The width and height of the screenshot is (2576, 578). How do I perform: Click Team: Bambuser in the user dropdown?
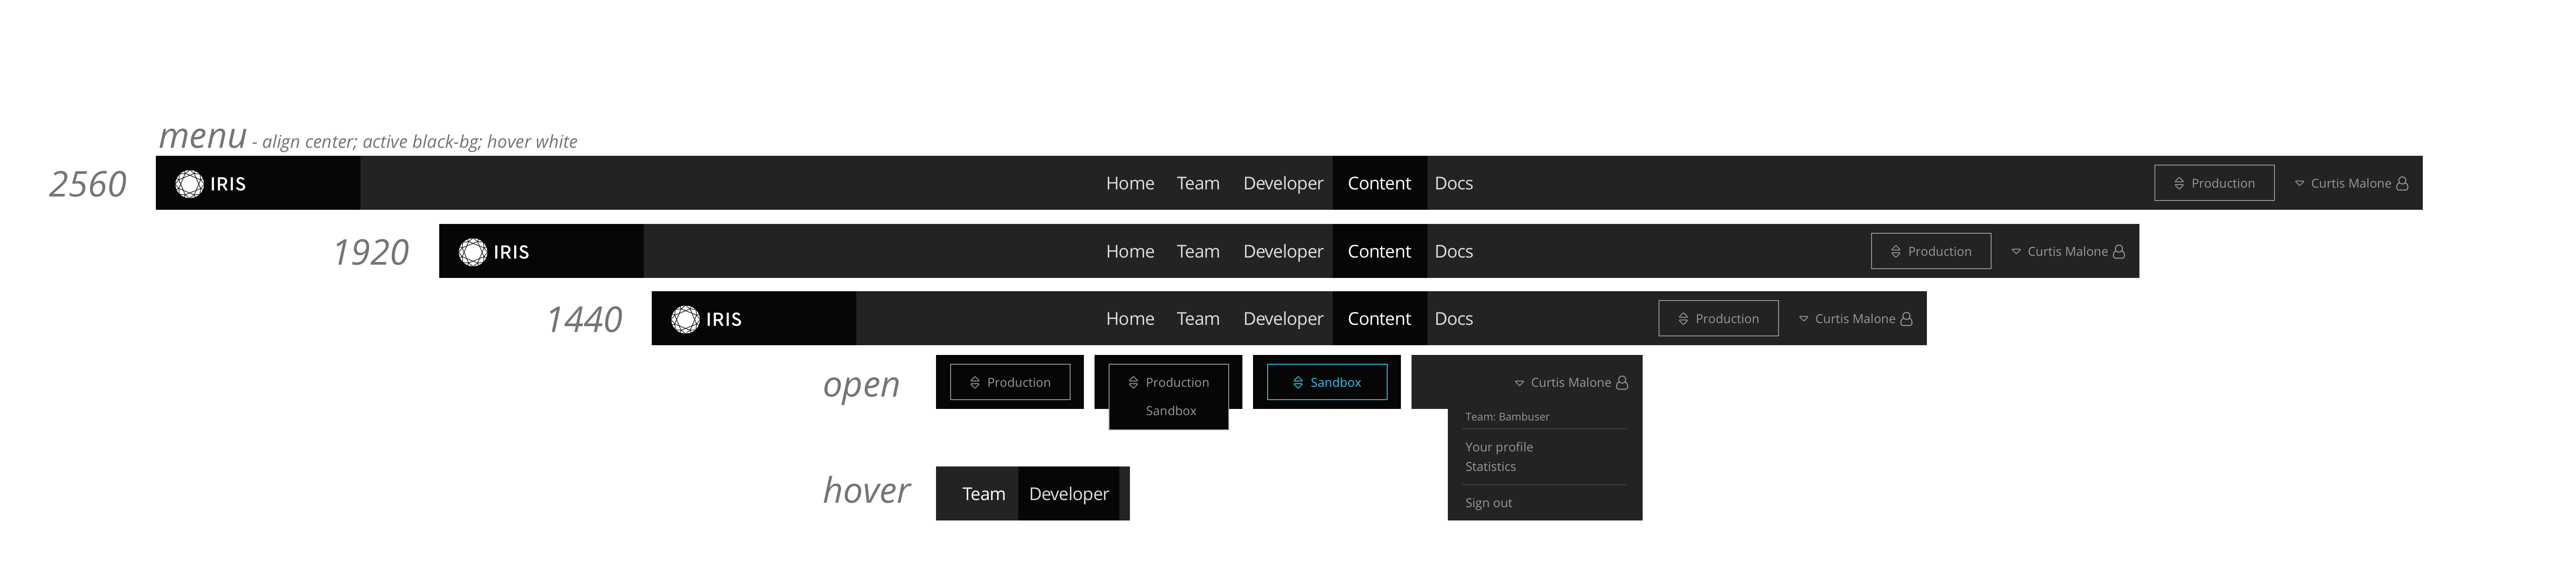[x=1507, y=417]
